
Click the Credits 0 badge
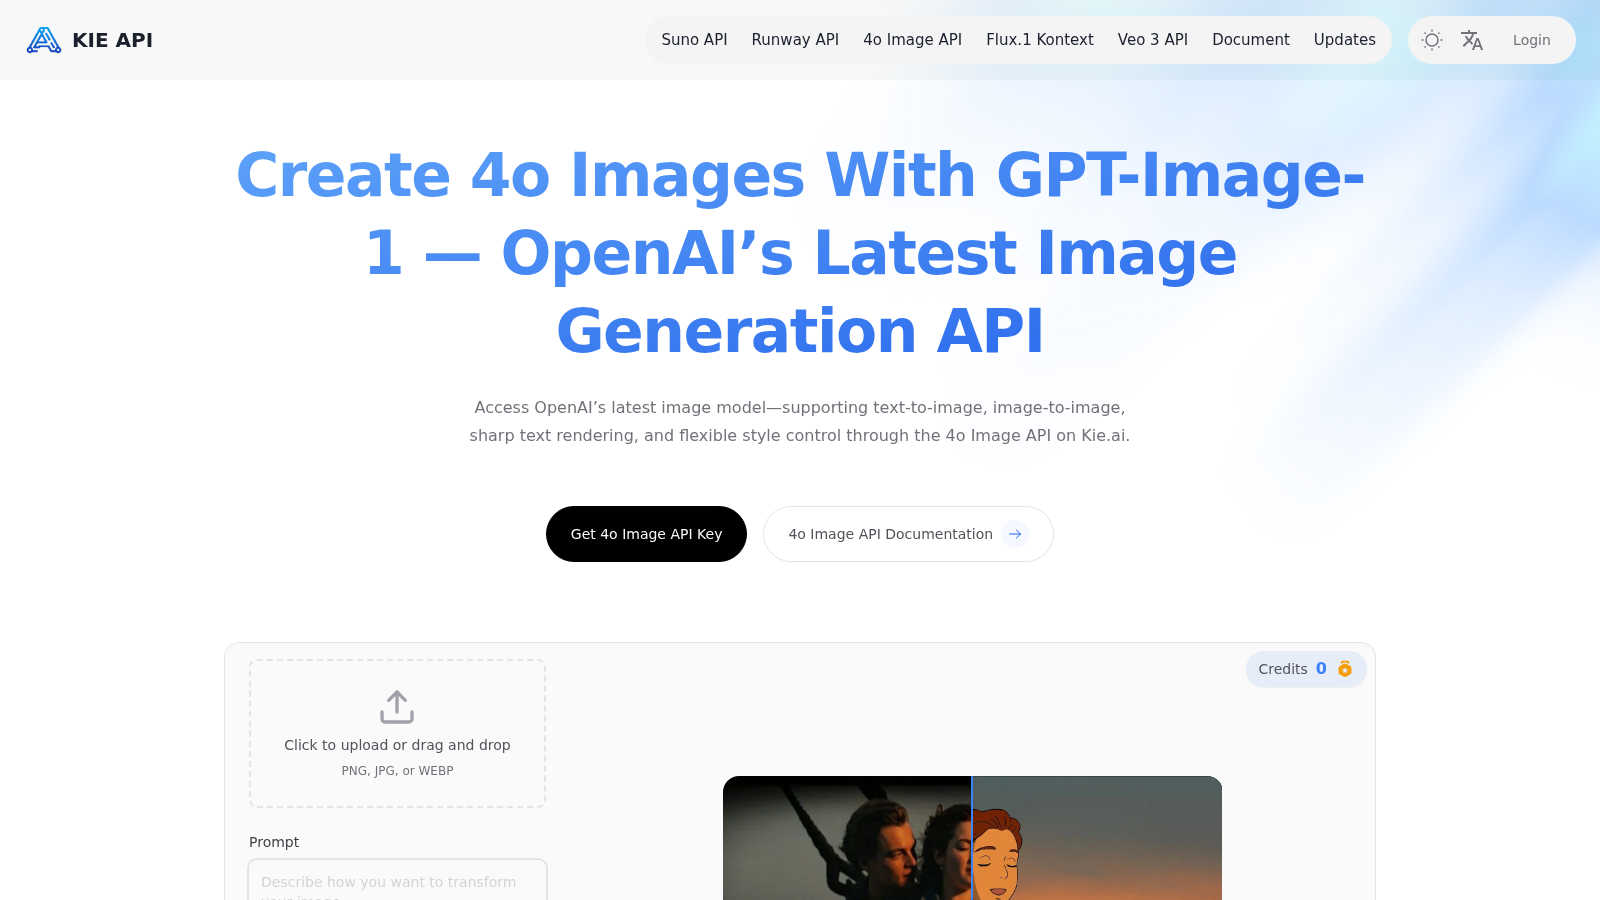1305,669
